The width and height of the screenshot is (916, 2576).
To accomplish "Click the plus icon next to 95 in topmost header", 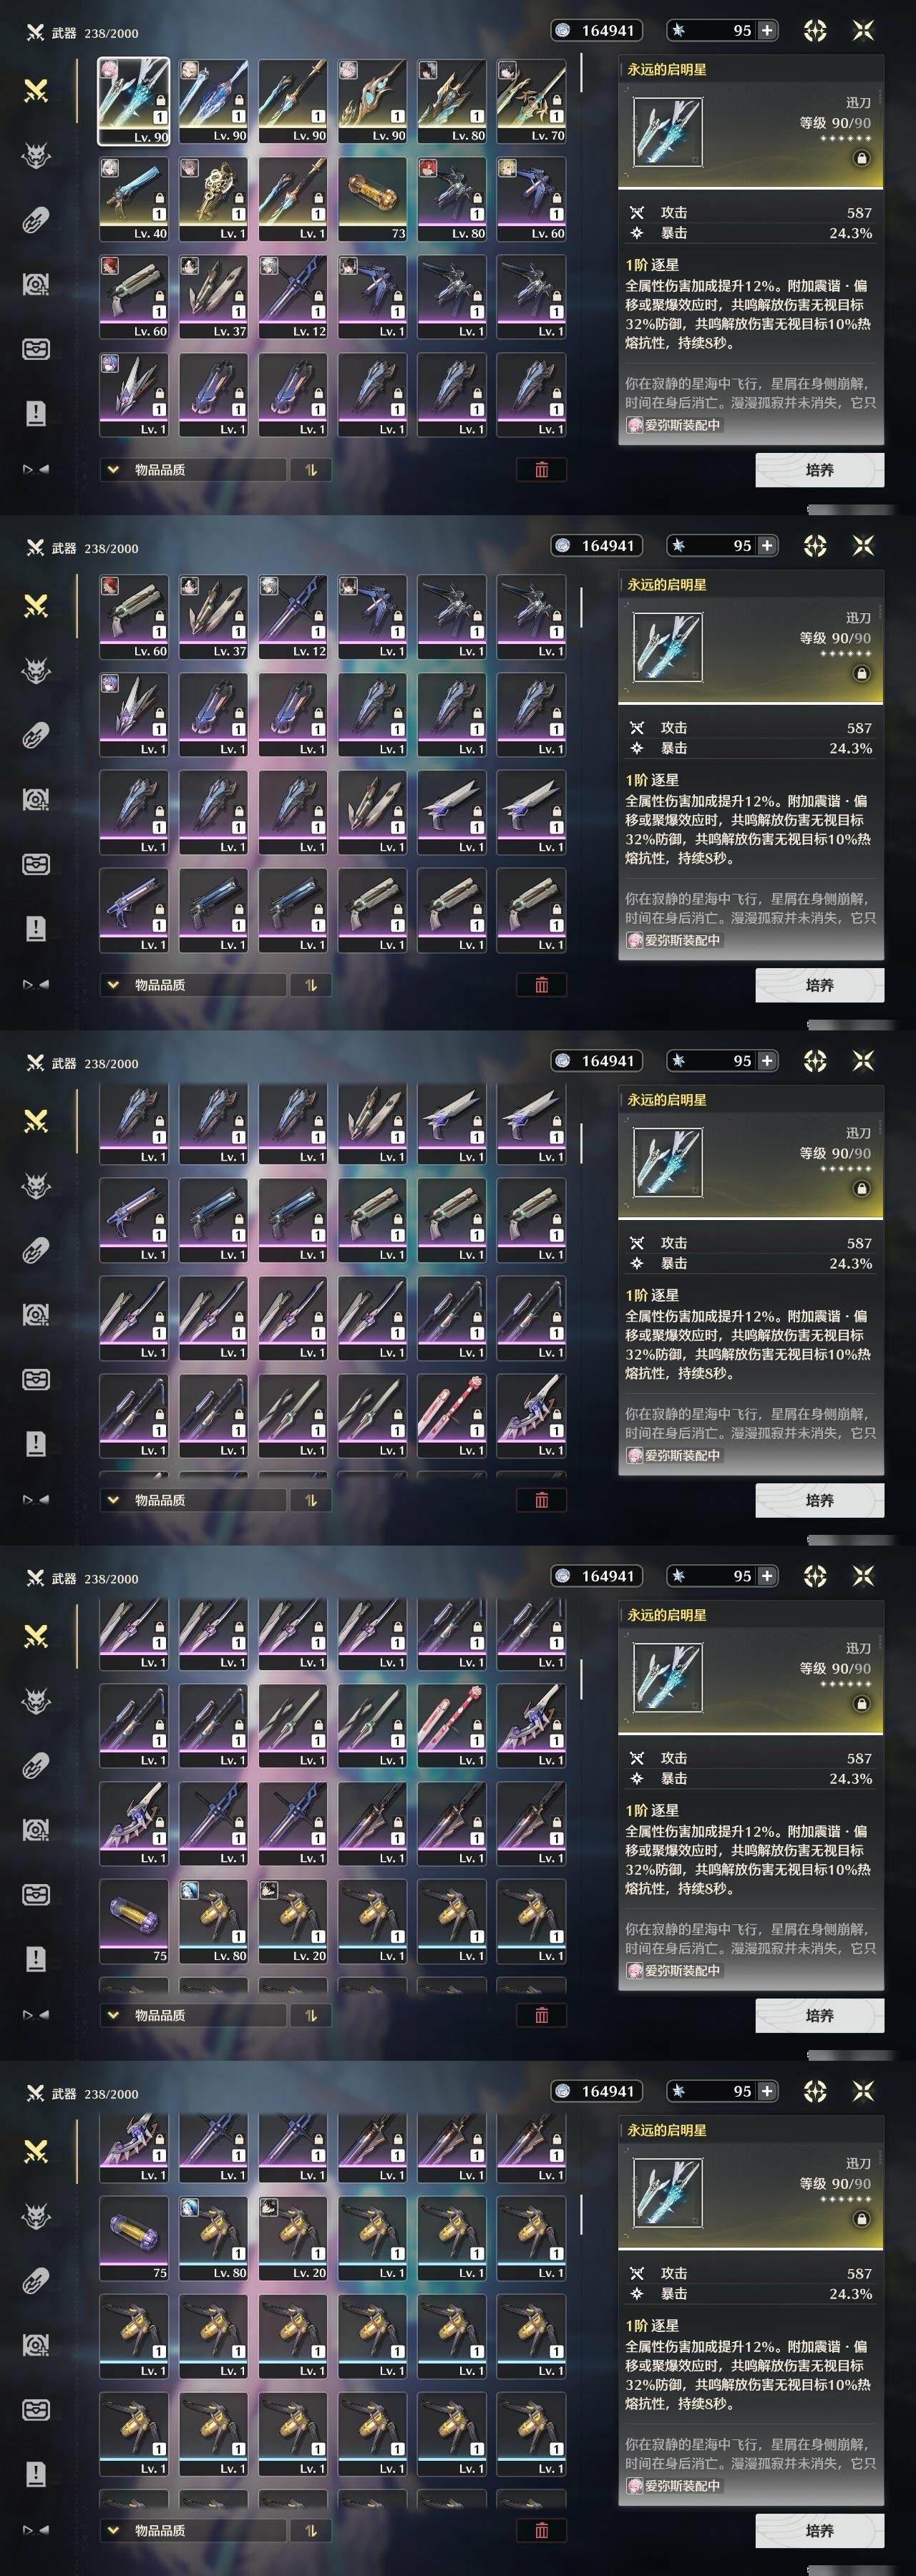I will click(x=767, y=30).
